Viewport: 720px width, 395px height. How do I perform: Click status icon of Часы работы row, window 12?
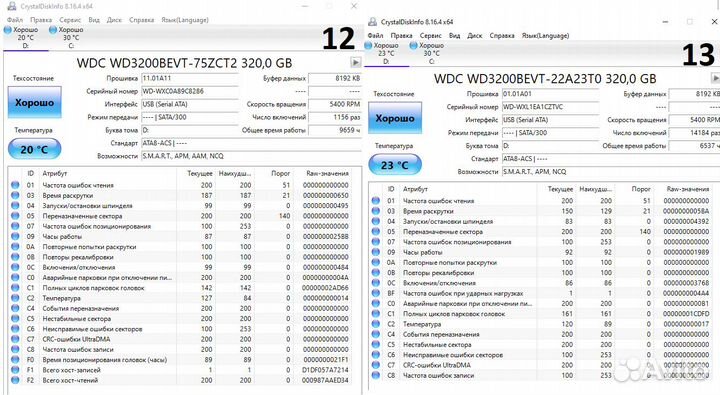tap(15, 237)
